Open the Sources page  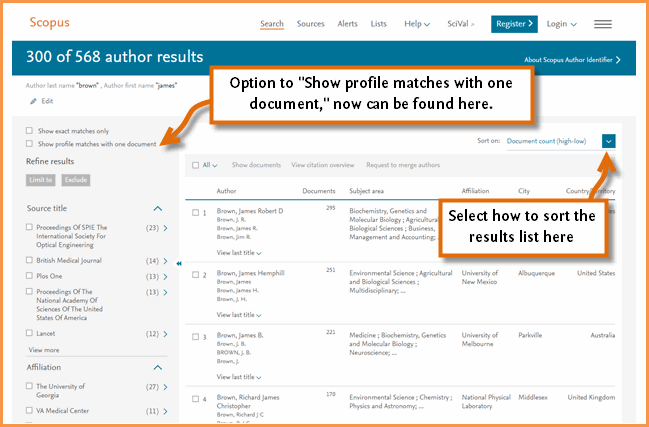point(310,24)
